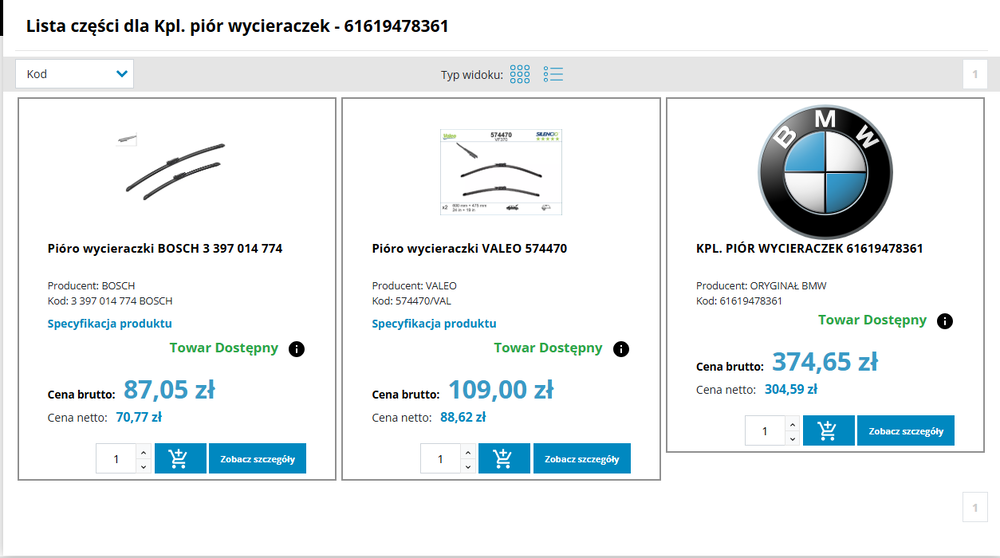Select gross price 87,05 zł

tap(169, 390)
